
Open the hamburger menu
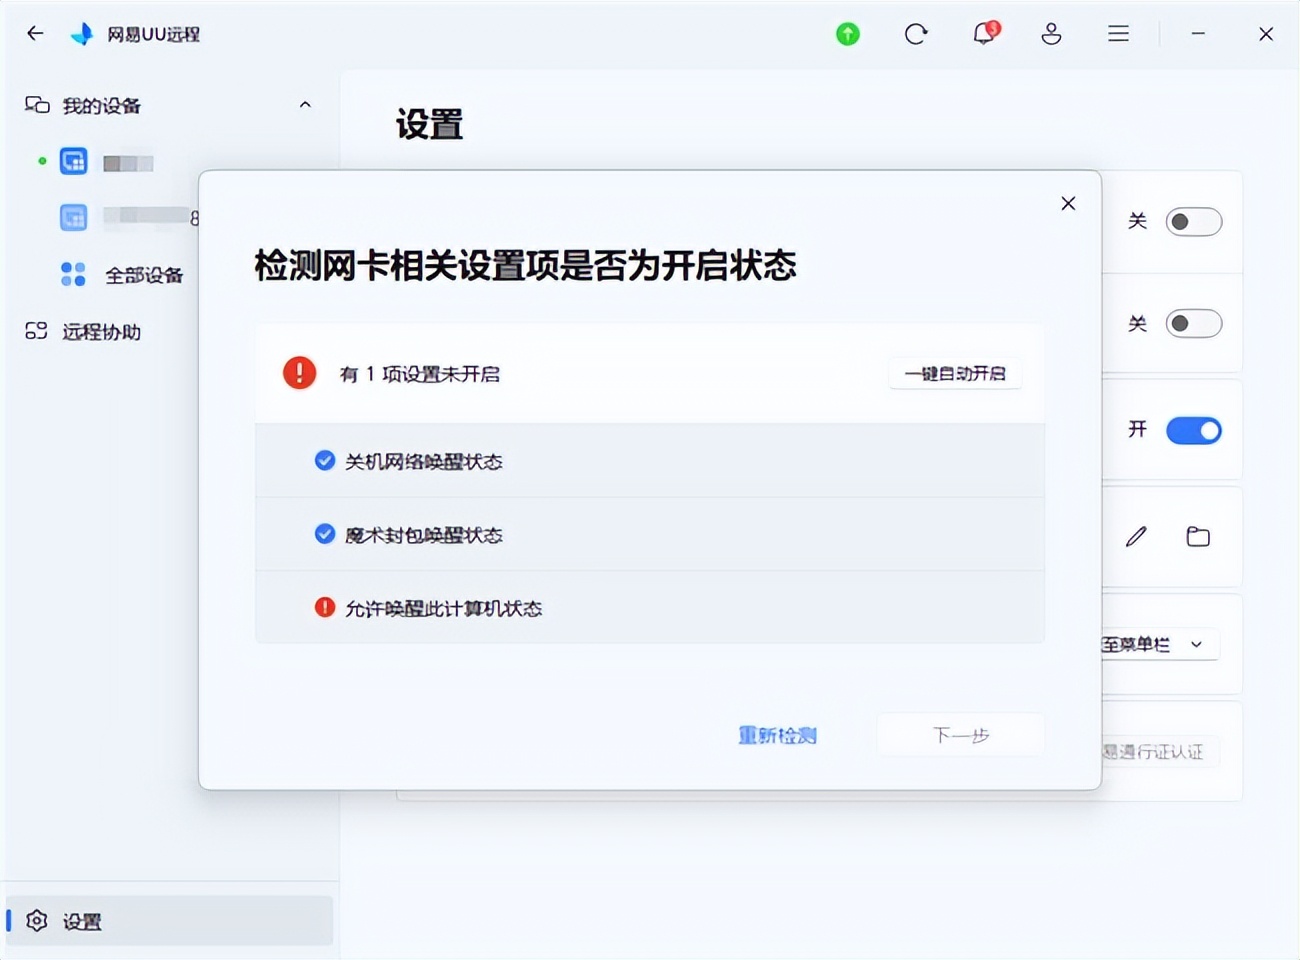1118,33
